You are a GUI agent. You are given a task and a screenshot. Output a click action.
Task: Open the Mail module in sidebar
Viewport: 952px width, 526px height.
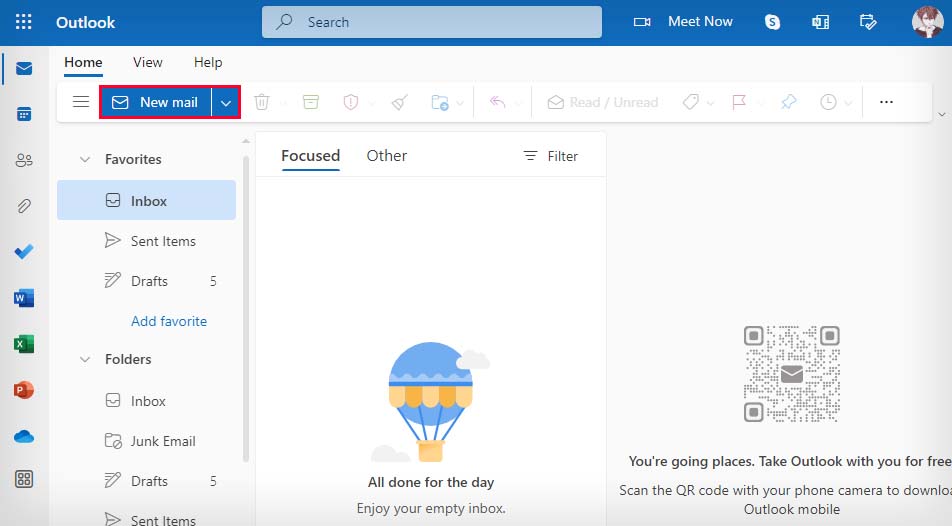(24, 68)
